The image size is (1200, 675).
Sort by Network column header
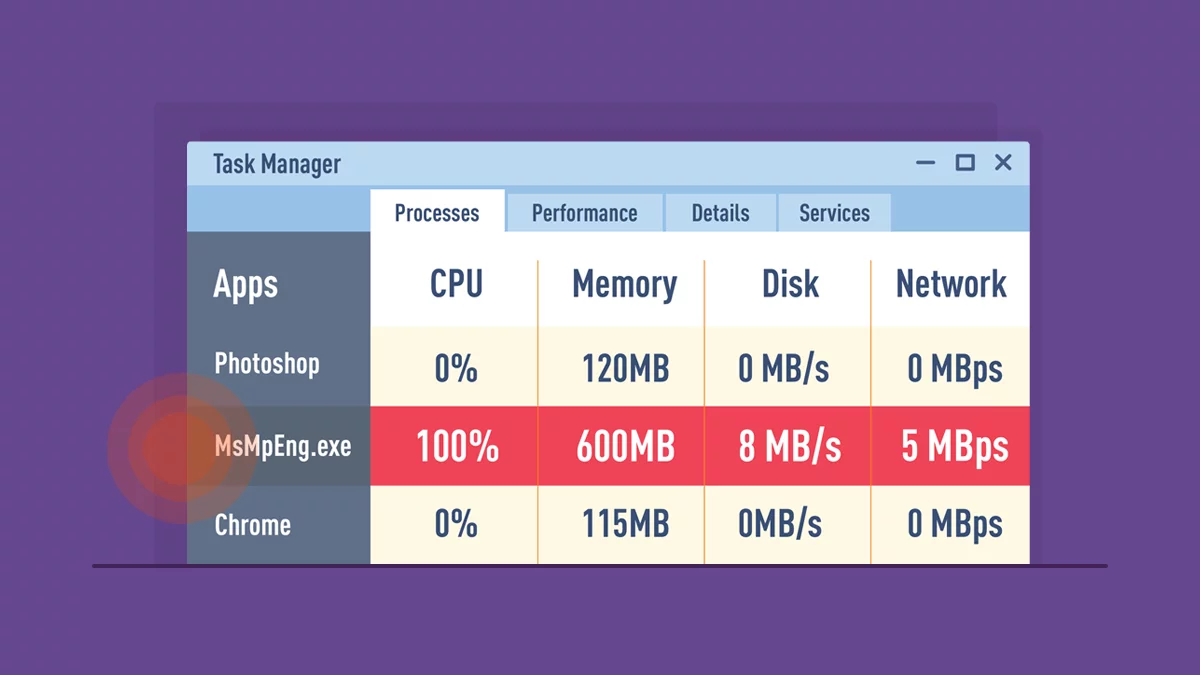click(x=951, y=284)
